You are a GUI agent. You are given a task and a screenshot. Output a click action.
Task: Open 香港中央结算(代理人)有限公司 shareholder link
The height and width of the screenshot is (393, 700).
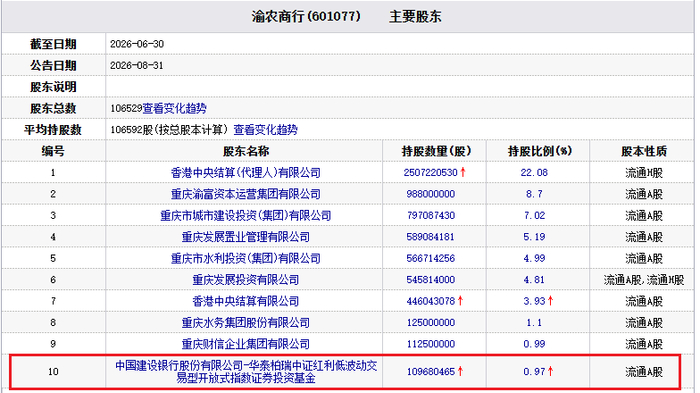[246, 173]
